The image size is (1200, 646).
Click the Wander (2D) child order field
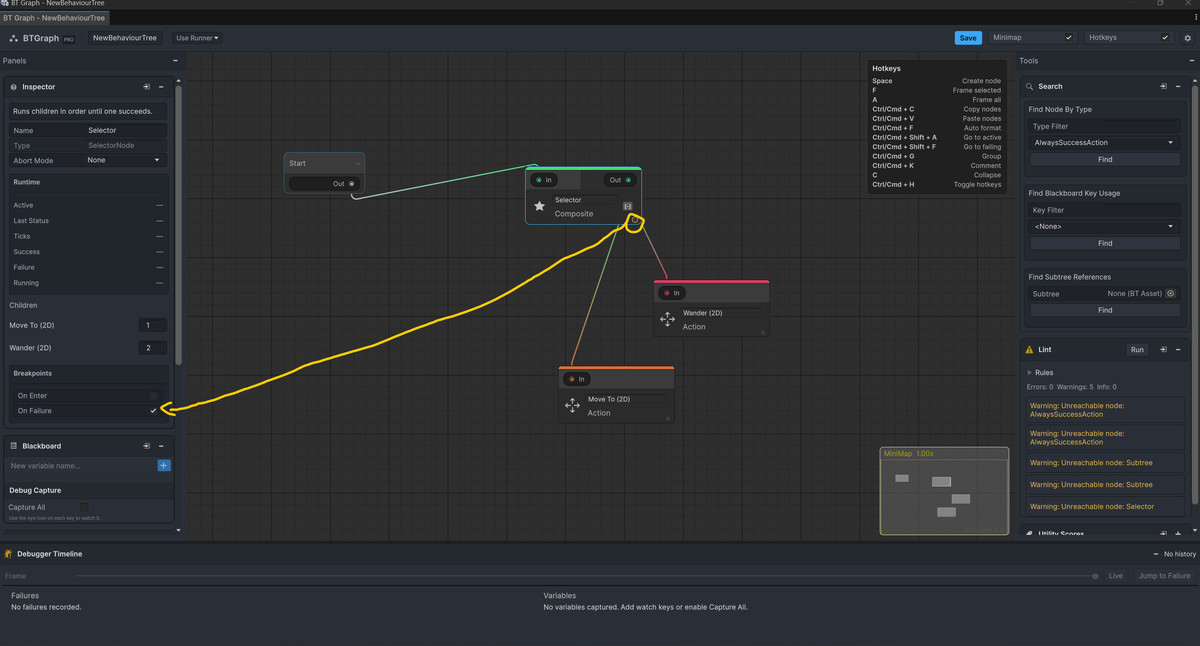[x=153, y=348]
